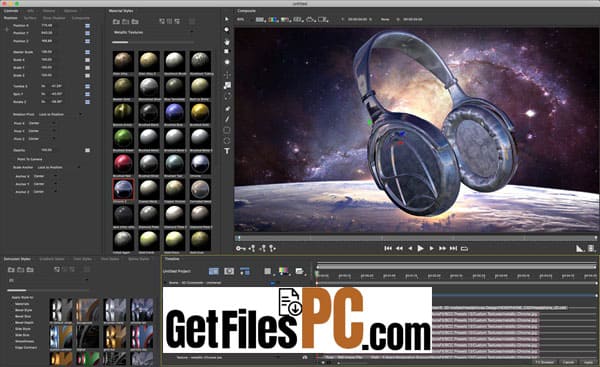Toggle the Scale X animation checkbox
Viewport: 600px width, 367px height.
click(87, 60)
